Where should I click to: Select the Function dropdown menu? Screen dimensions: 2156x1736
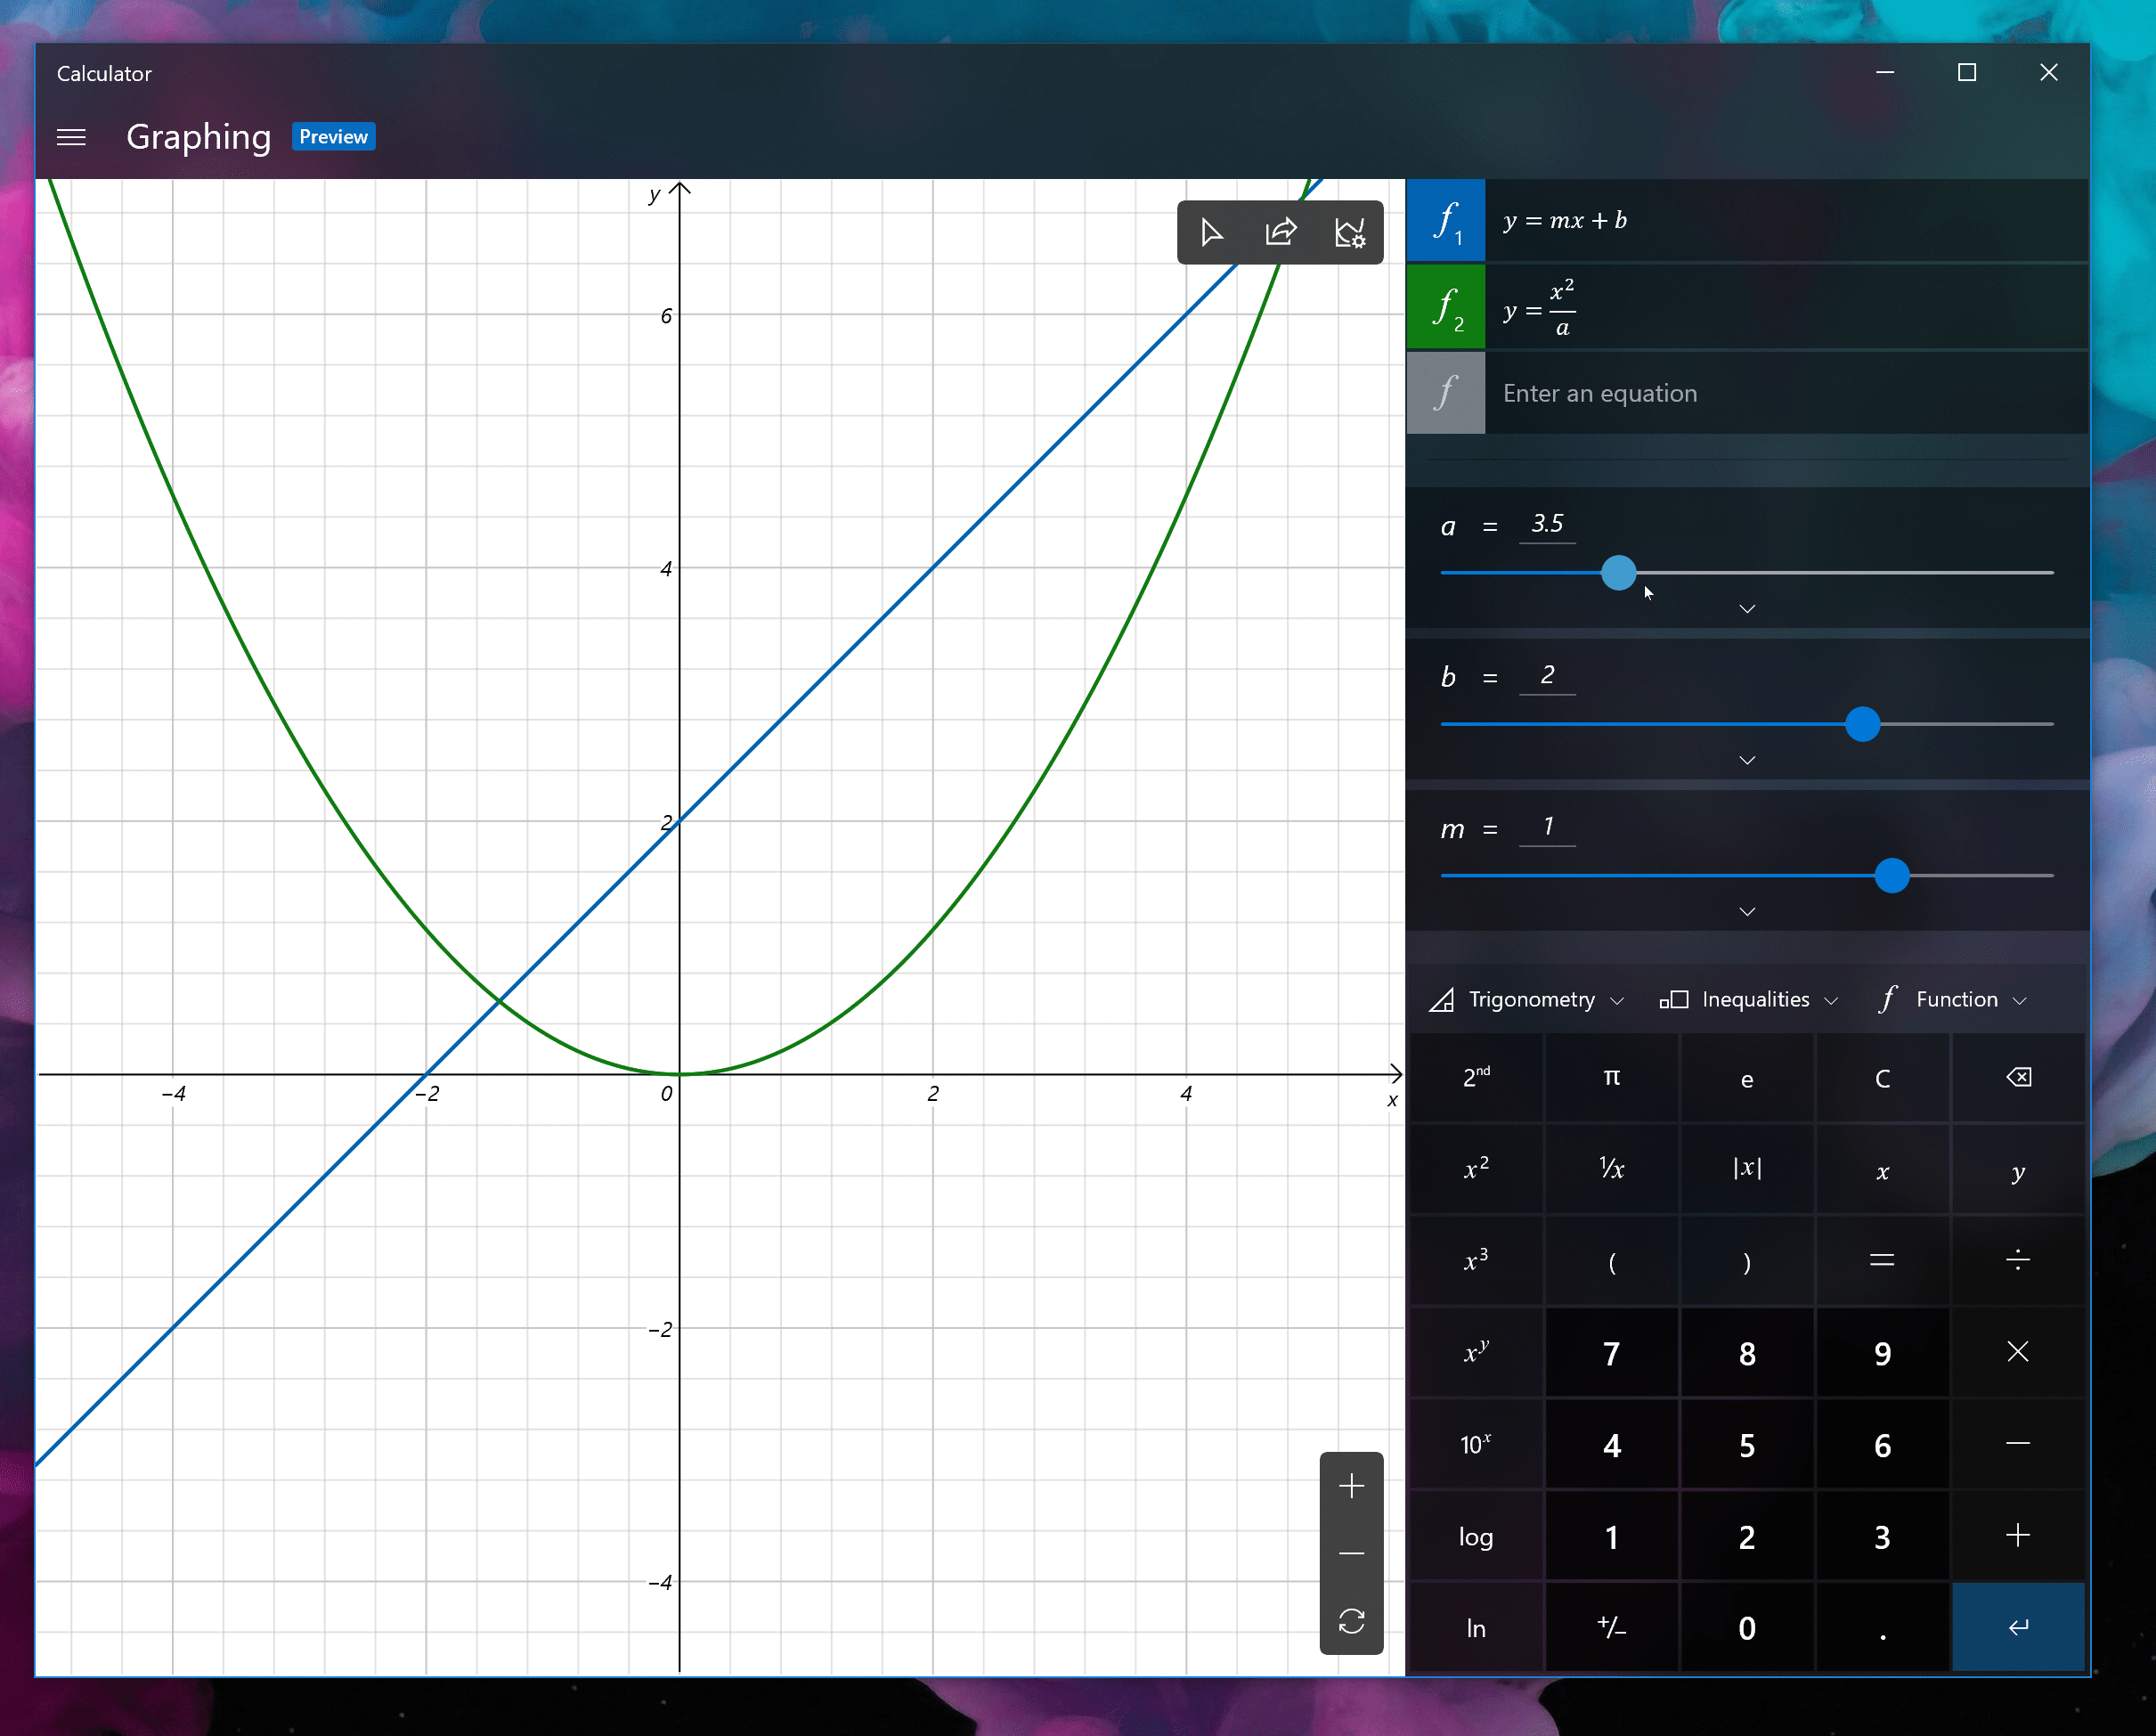click(x=1950, y=998)
